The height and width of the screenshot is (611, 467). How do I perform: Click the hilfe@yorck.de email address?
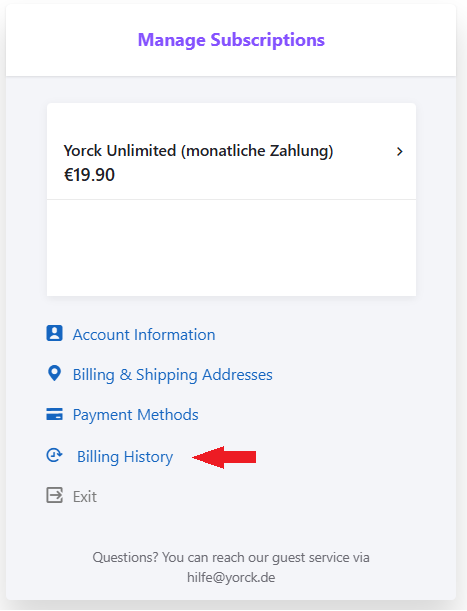coord(231,577)
